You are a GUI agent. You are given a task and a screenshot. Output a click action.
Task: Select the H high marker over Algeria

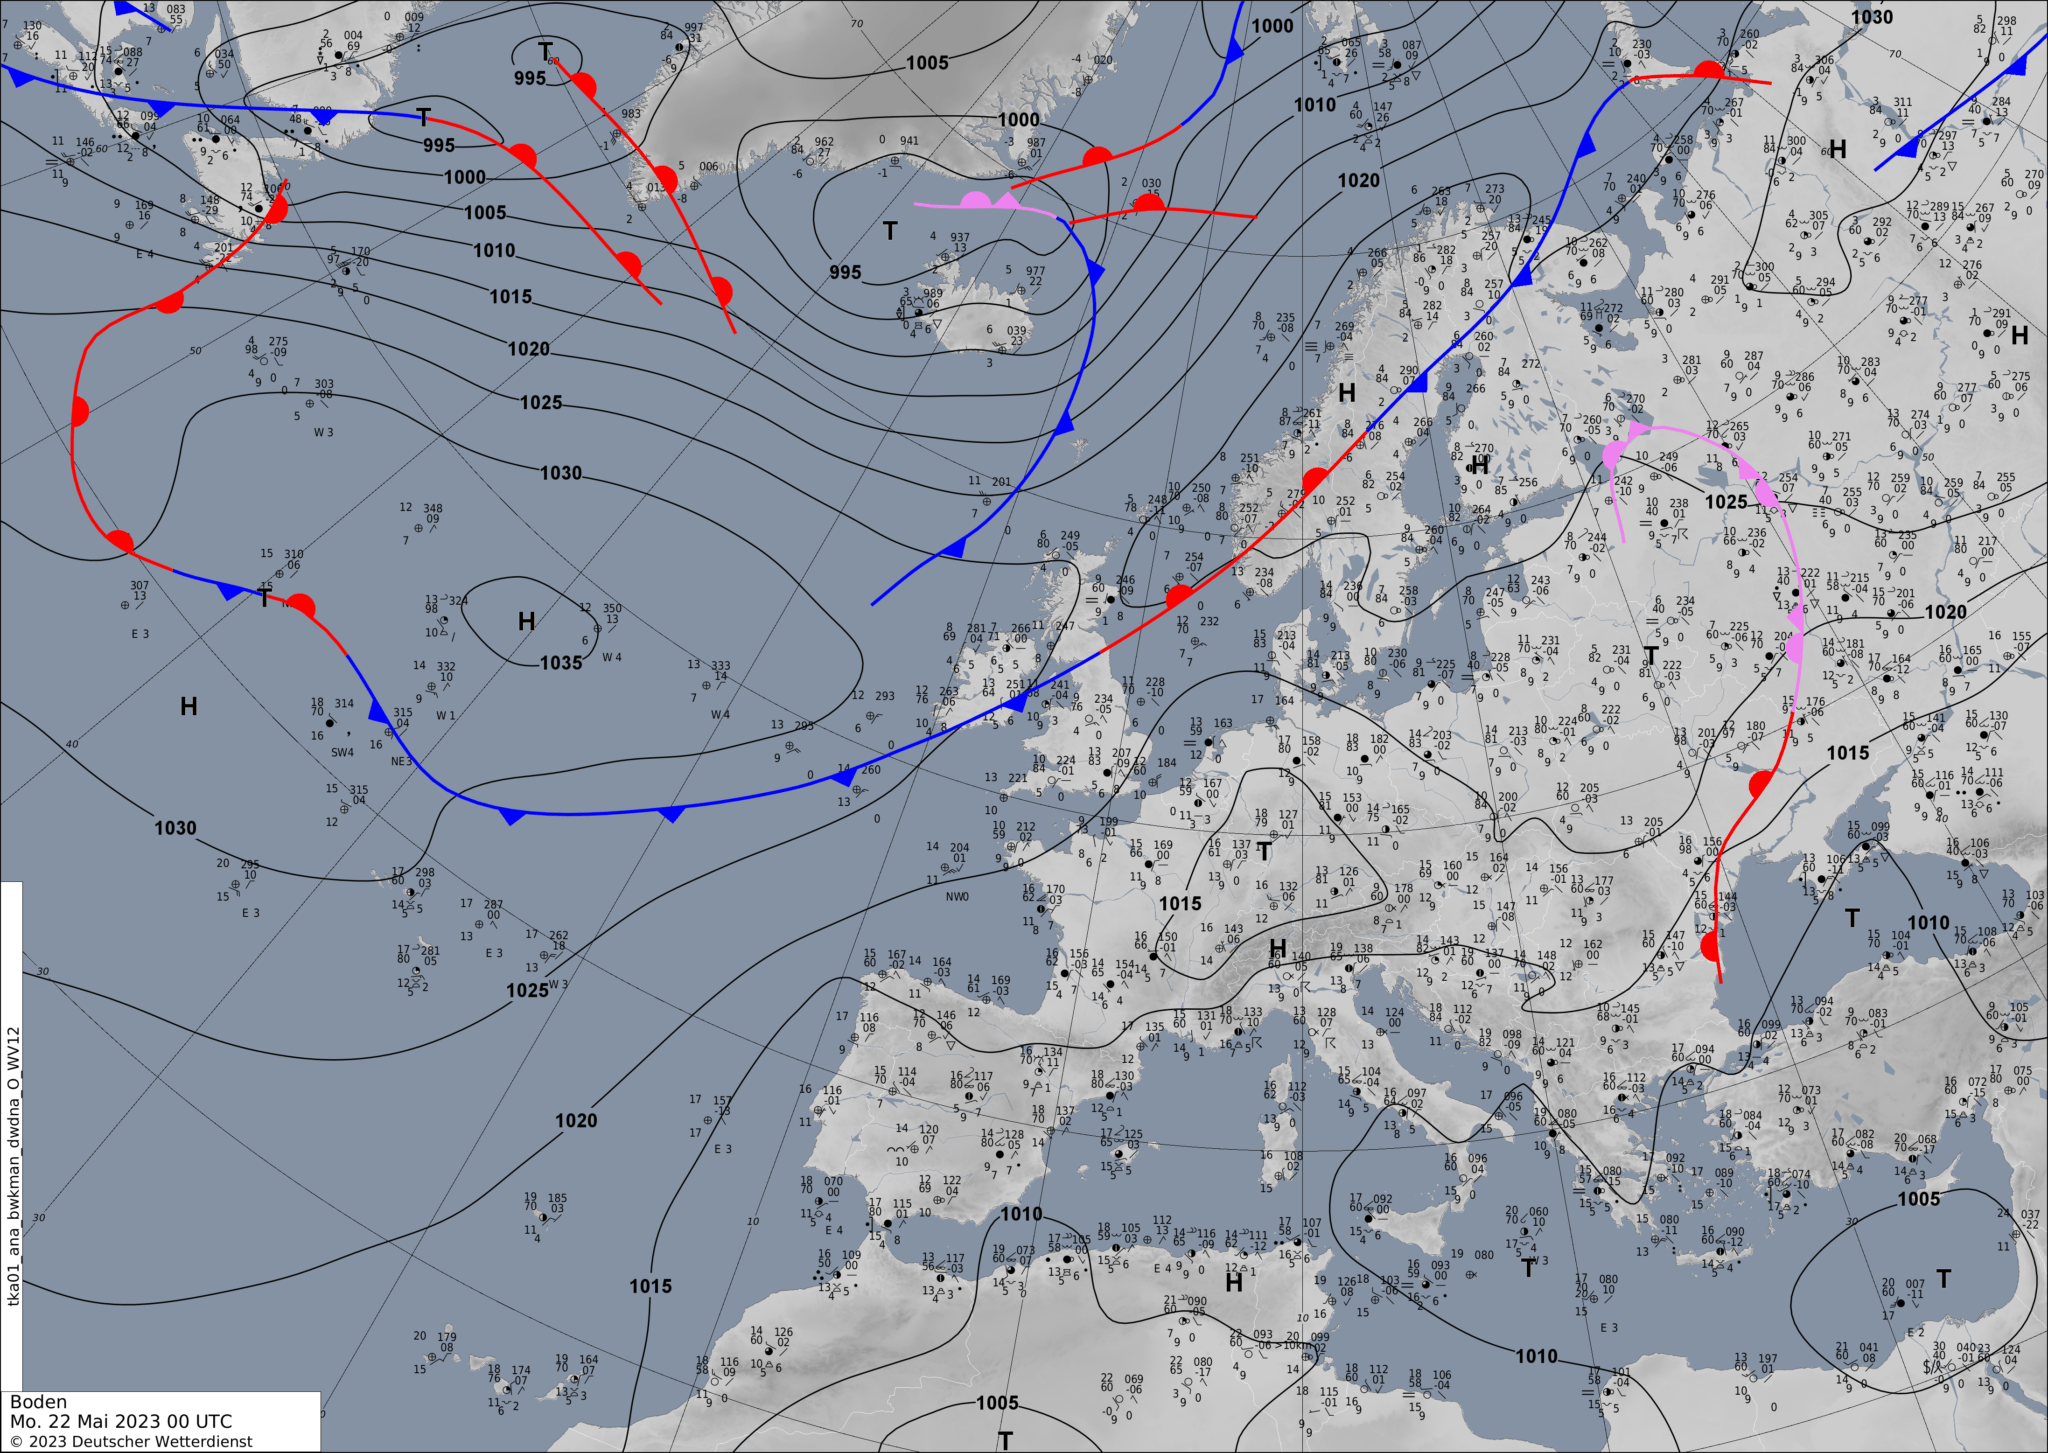[1234, 1282]
